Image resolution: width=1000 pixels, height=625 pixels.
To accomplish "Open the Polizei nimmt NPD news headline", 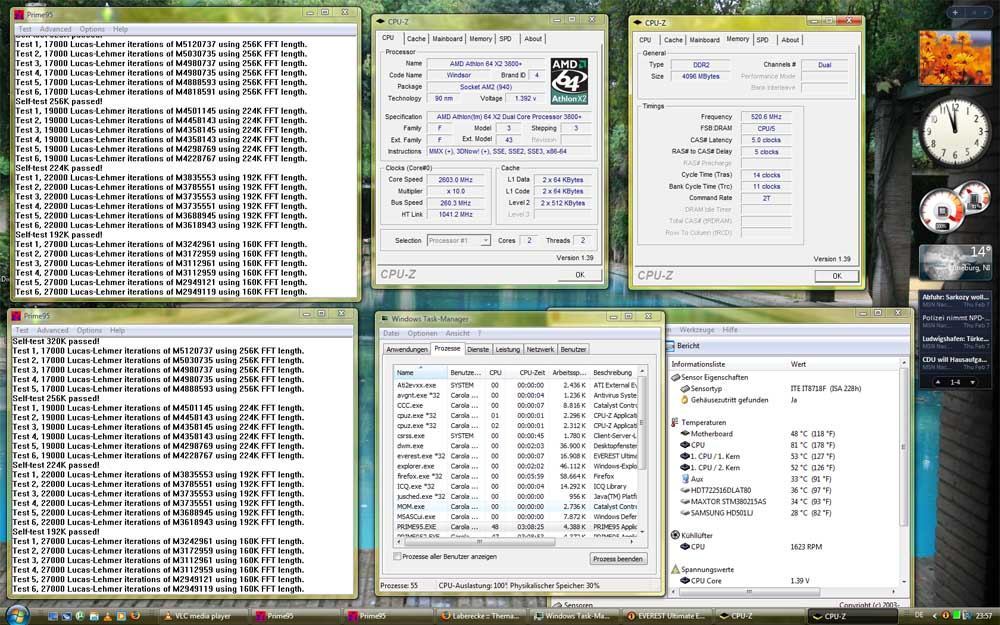I will (954, 317).
